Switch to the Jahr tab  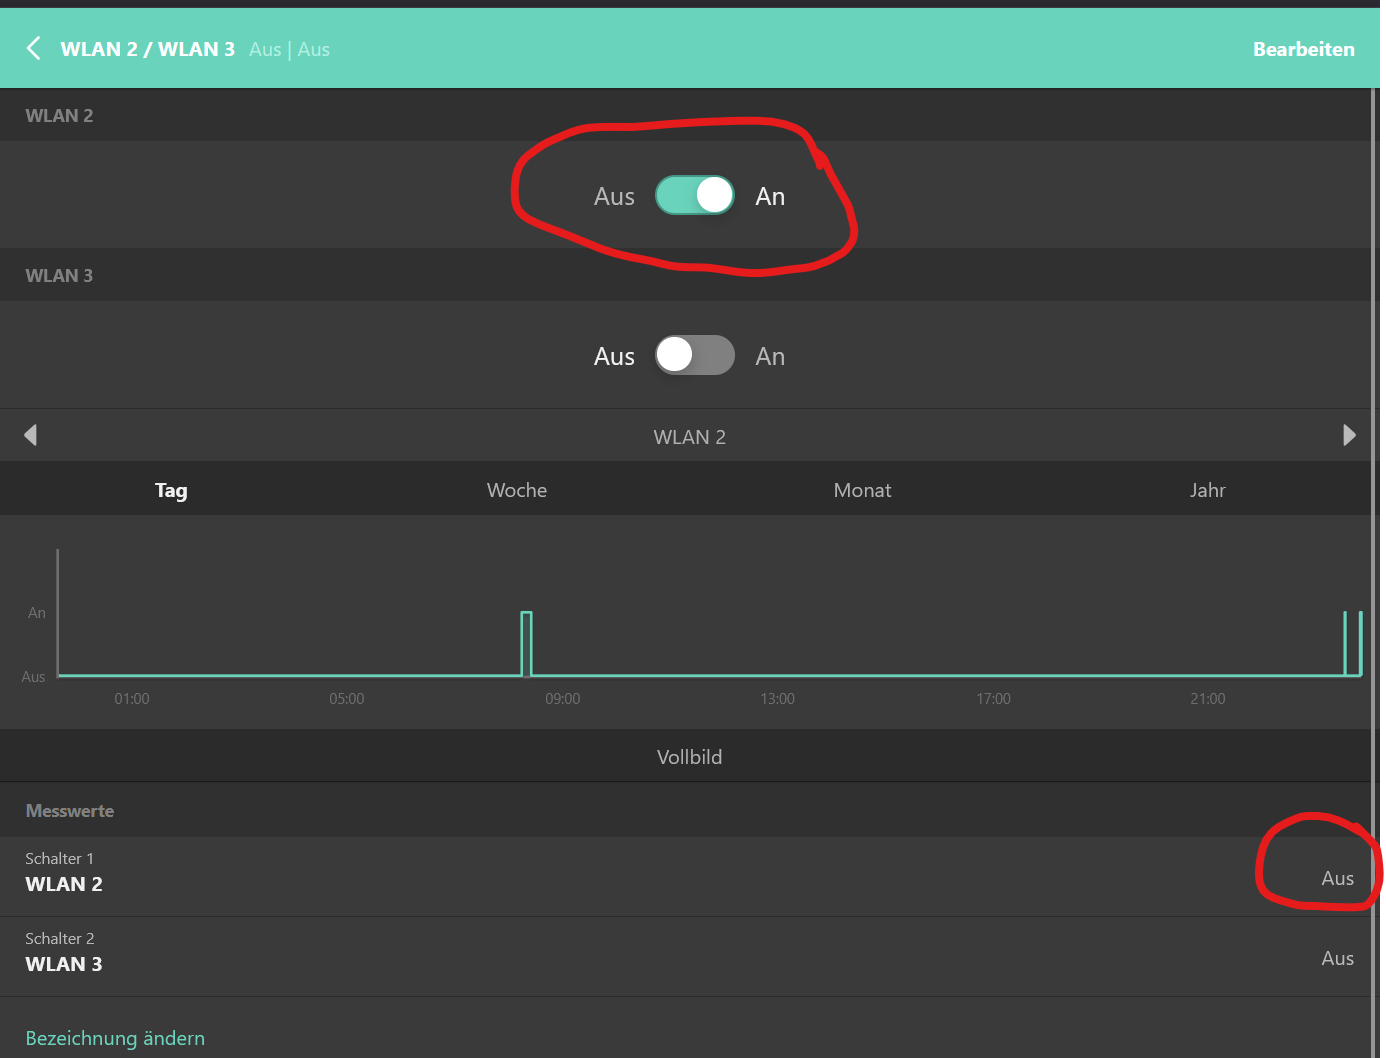(x=1207, y=490)
